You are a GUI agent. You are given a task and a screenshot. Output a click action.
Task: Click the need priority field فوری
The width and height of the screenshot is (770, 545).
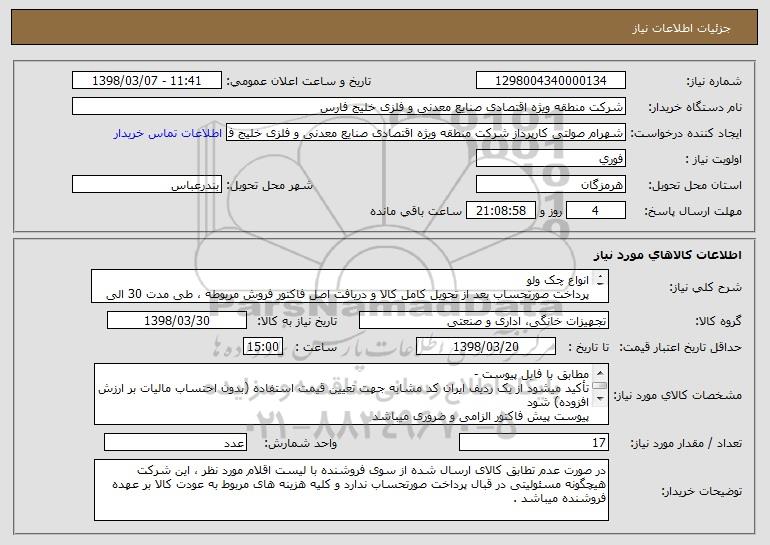(550, 159)
